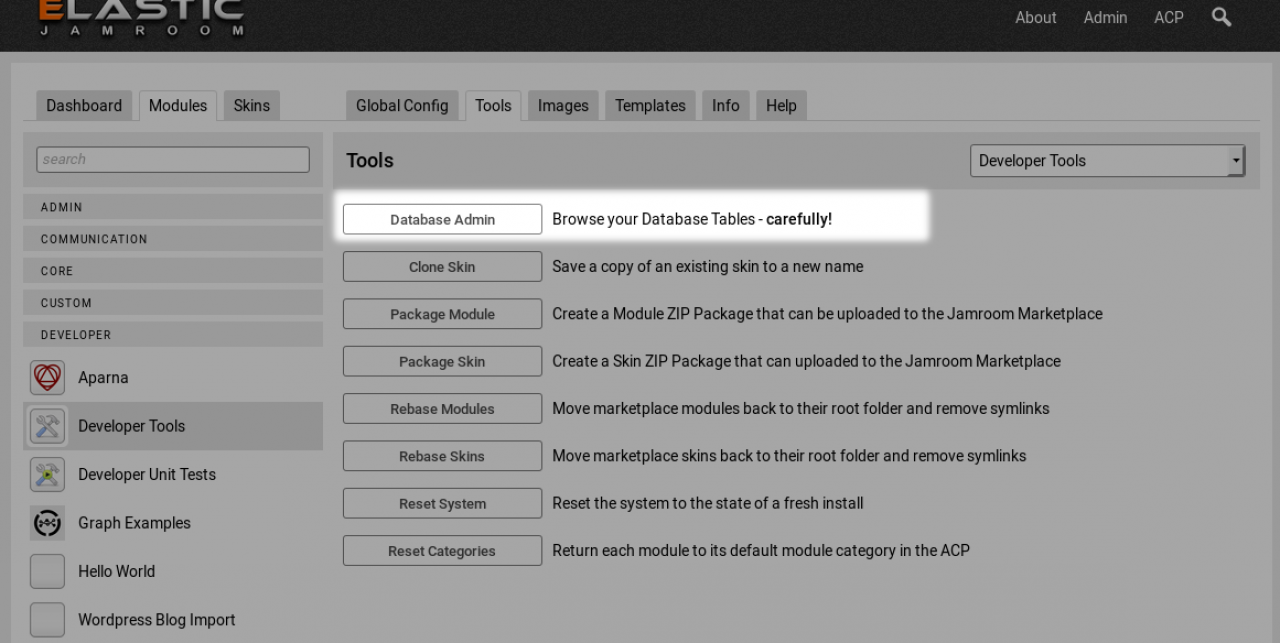Click the Package Skin button
Screen dimensions: 1280x643
442,361
